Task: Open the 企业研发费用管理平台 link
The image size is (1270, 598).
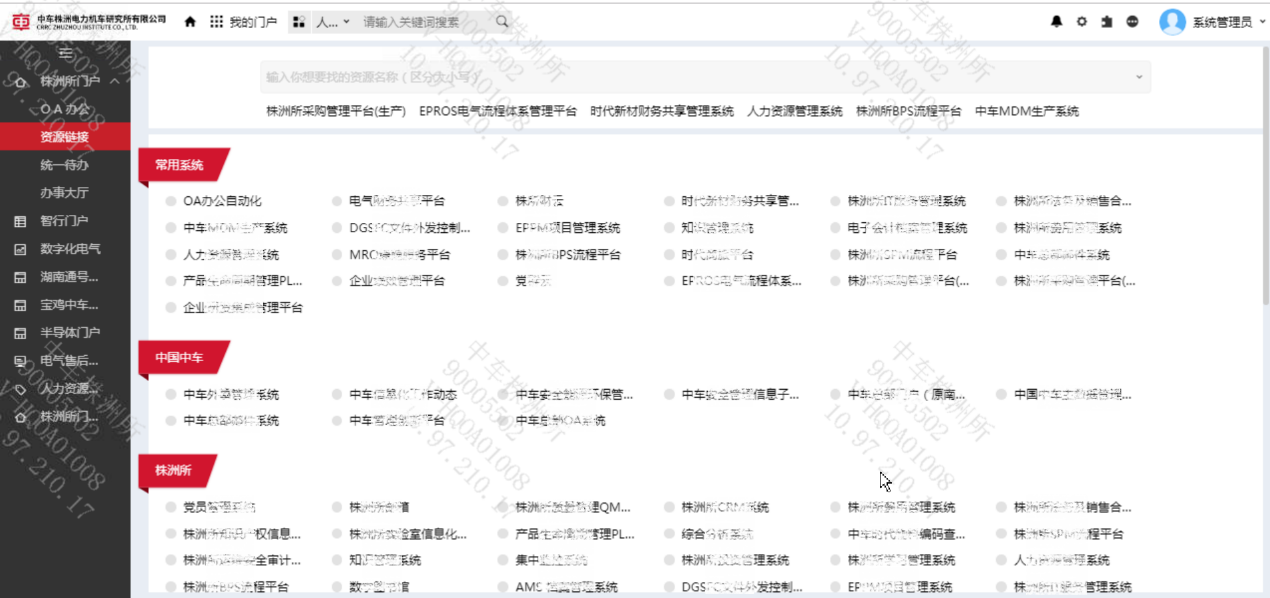Action: (x=243, y=308)
